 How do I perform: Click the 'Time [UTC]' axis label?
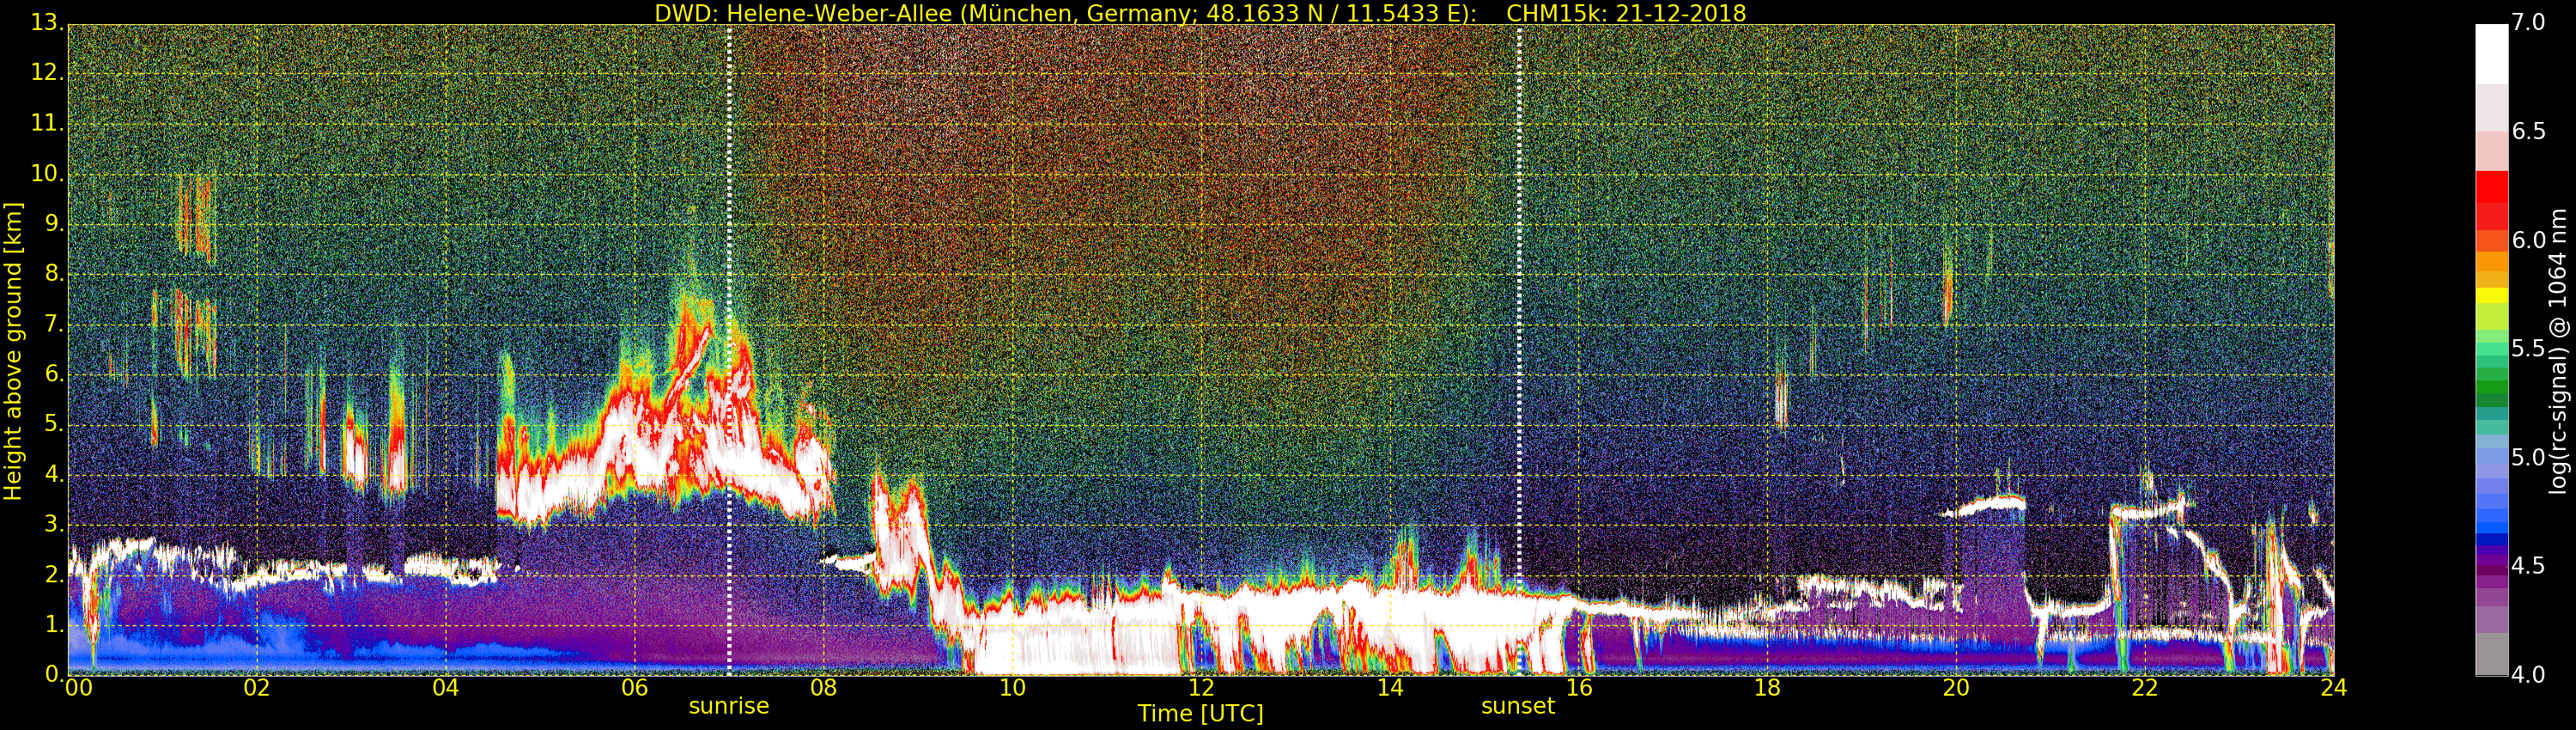click(1200, 714)
